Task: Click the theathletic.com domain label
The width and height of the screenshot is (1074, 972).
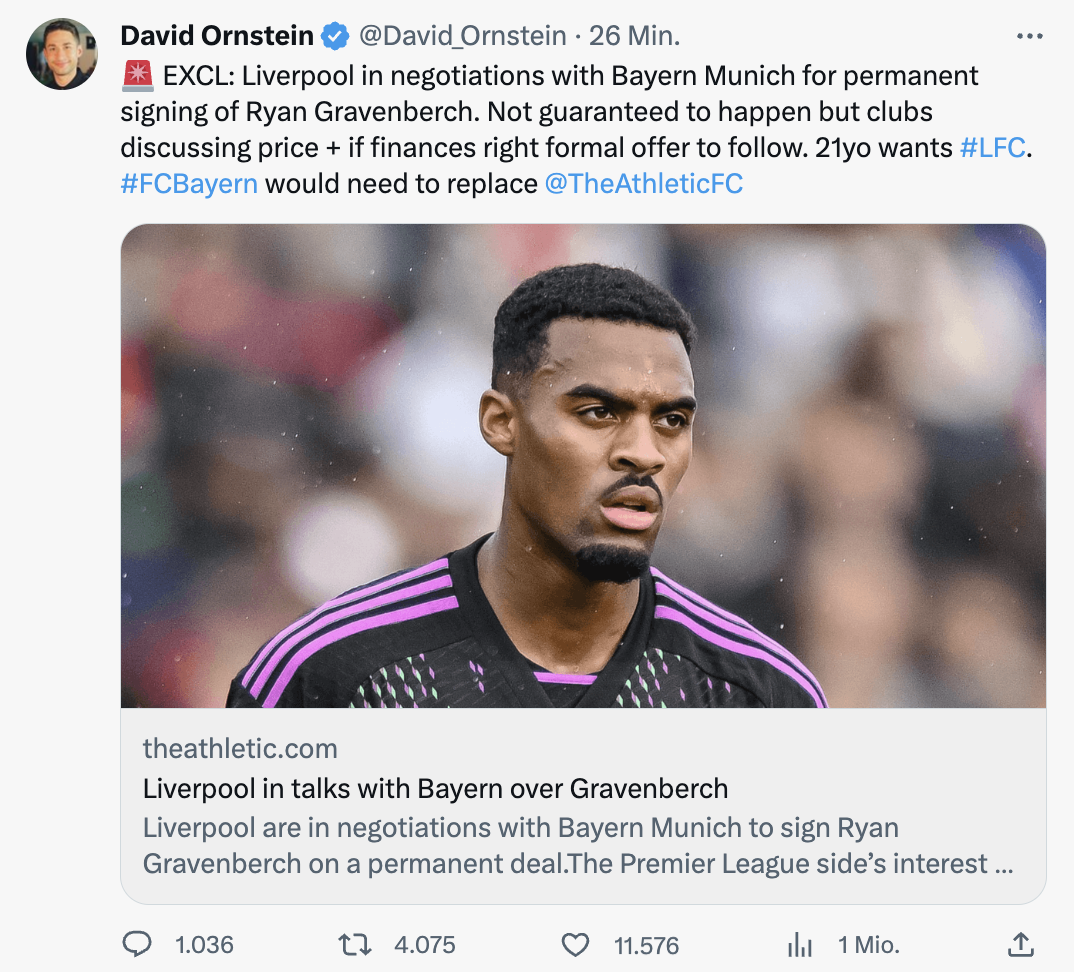Action: click(240, 748)
